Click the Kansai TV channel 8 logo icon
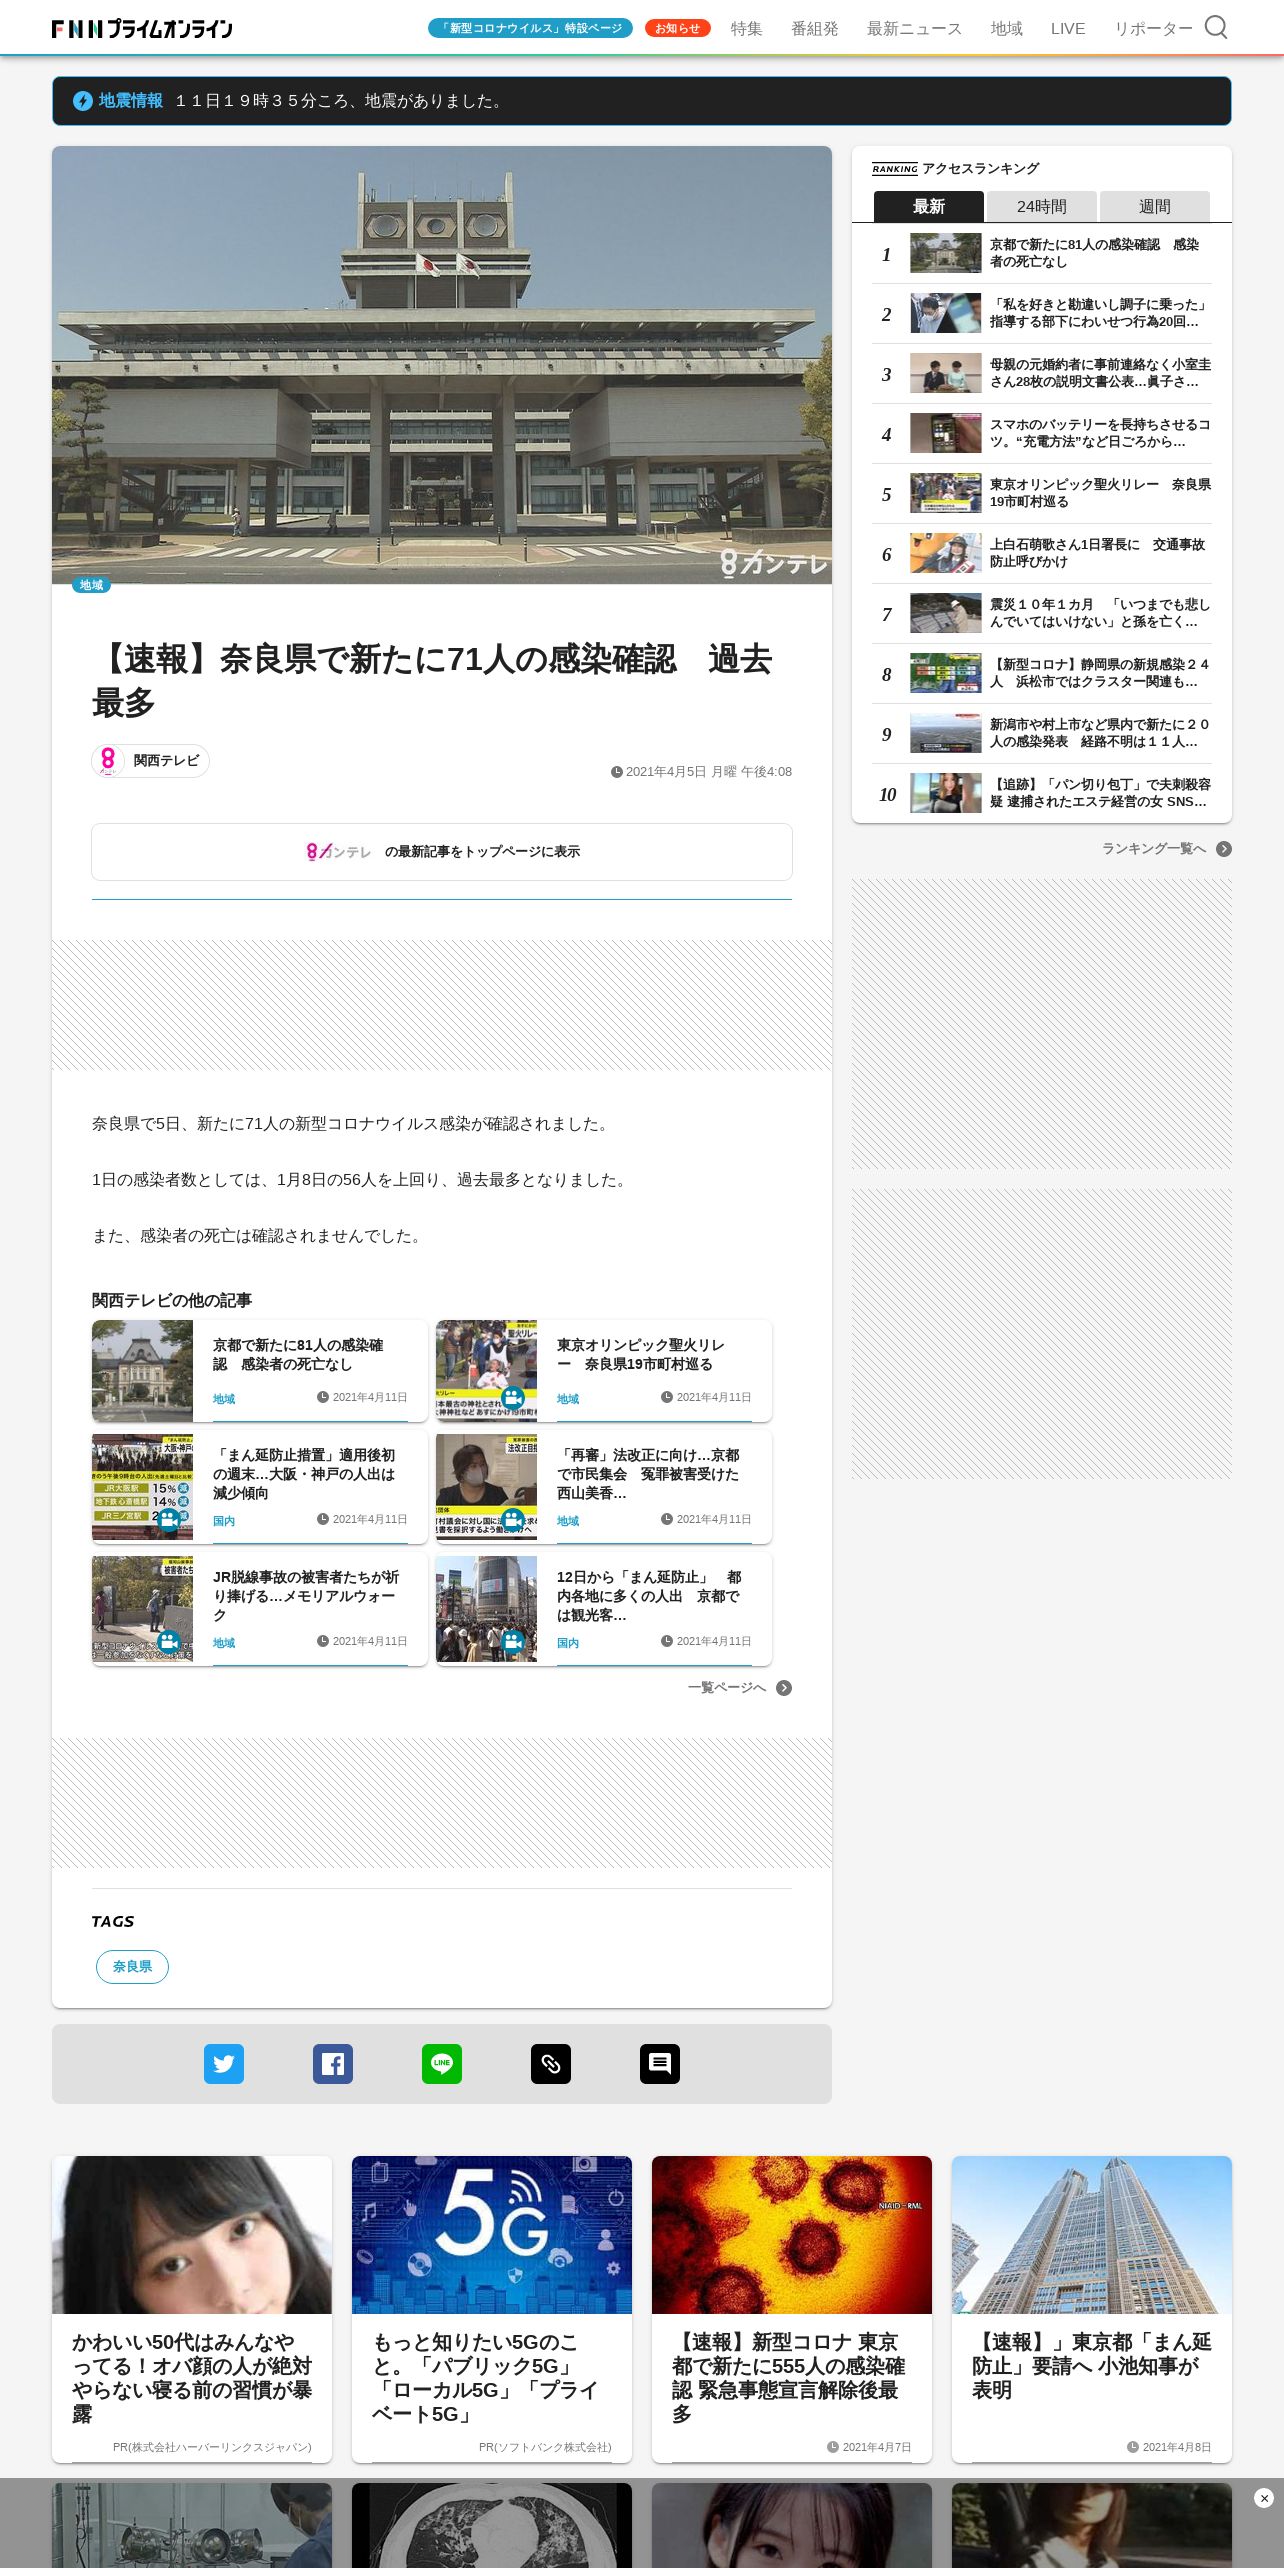1284x2568 pixels. click(x=108, y=760)
